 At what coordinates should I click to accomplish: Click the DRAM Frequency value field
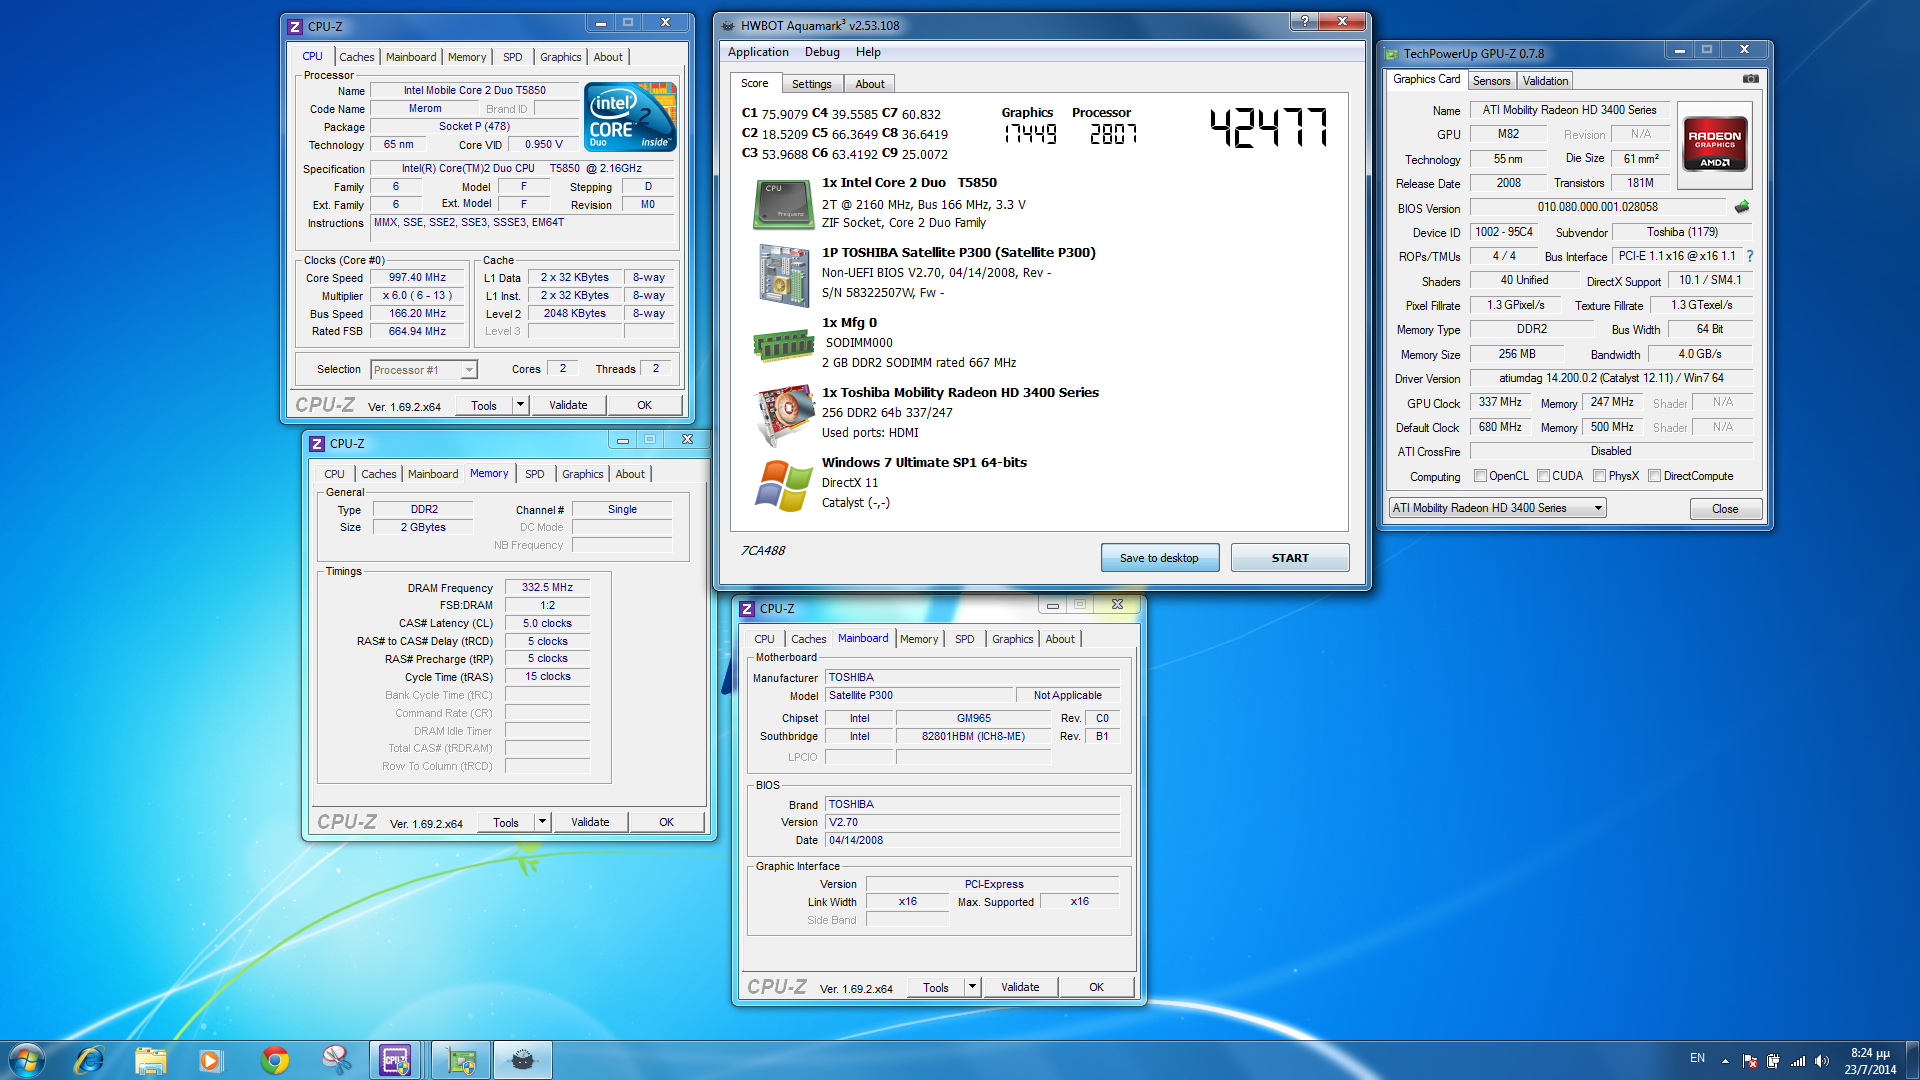click(x=547, y=588)
